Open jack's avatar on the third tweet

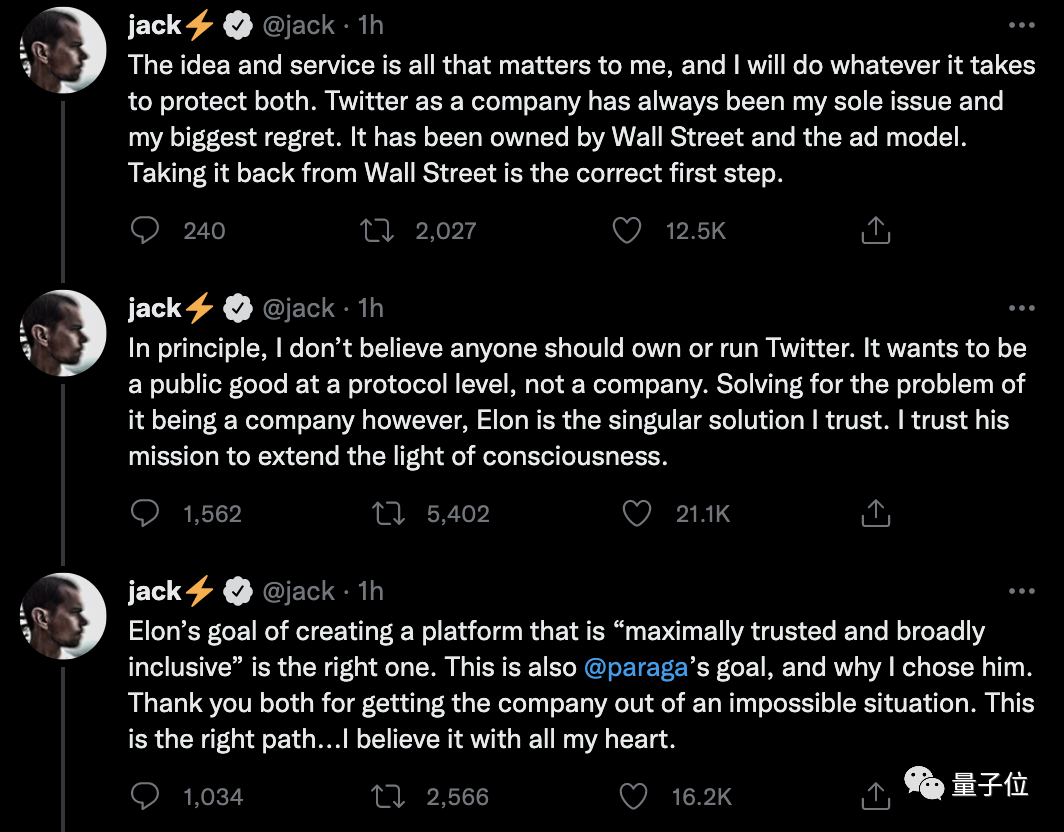coord(64,616)
